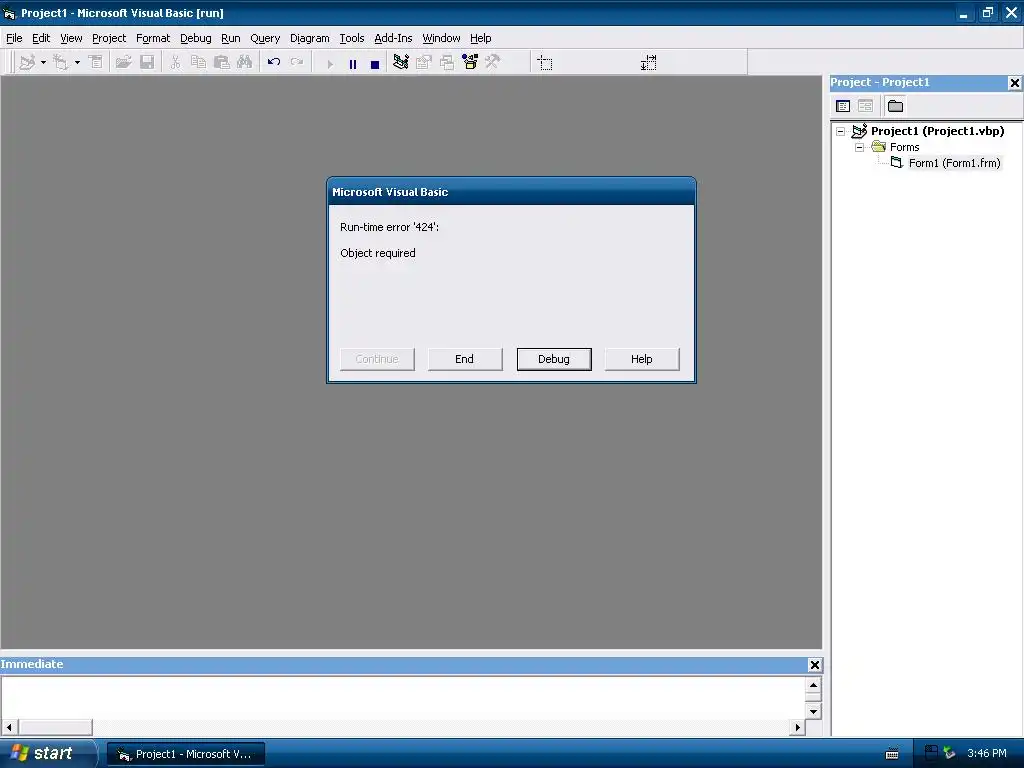Select the Forms folder in project tree
The height and width of the screenshot is (768, 1024).
[904, 148]
